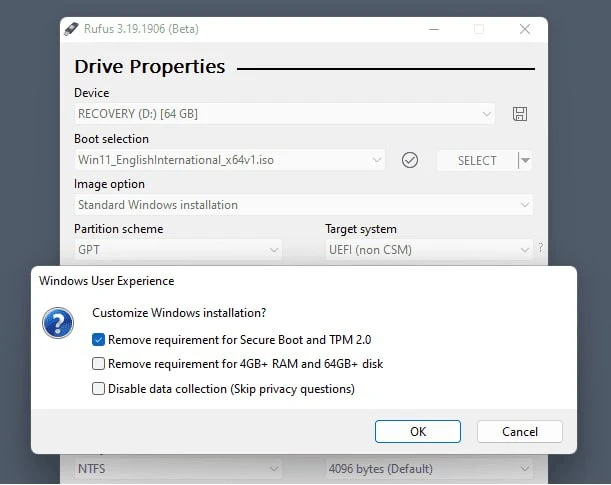The height and width of the screenshot is (485, 611).
Task: Click the Device label
Action: click(x=92, y=93)
